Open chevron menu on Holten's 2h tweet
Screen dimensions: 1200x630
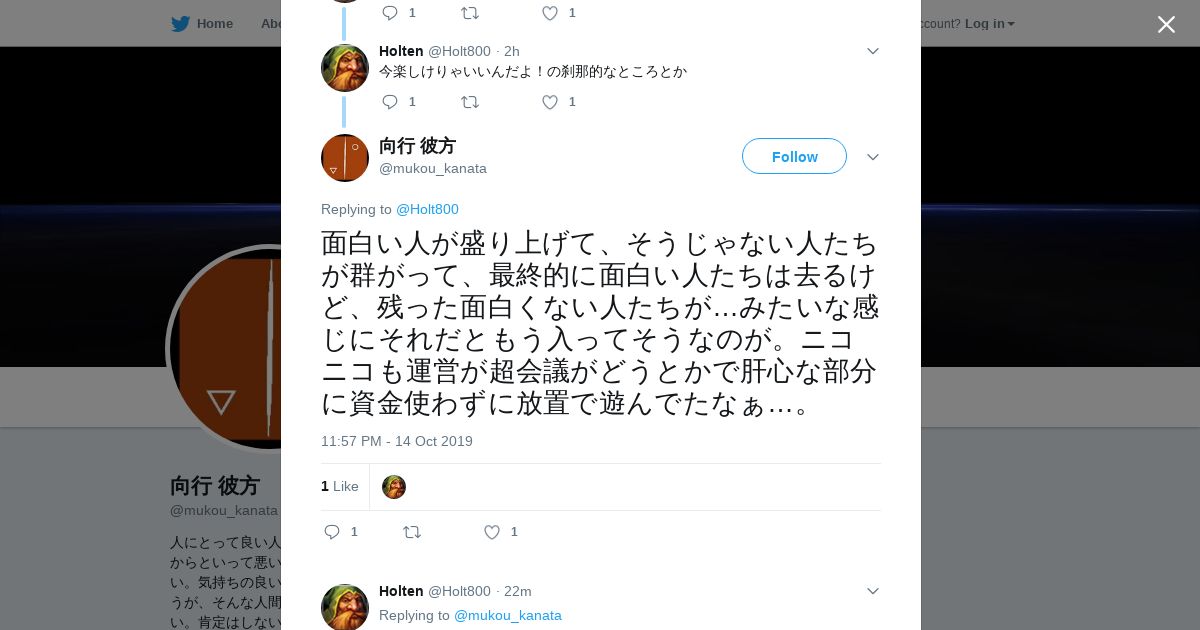[x=872, y=51]
